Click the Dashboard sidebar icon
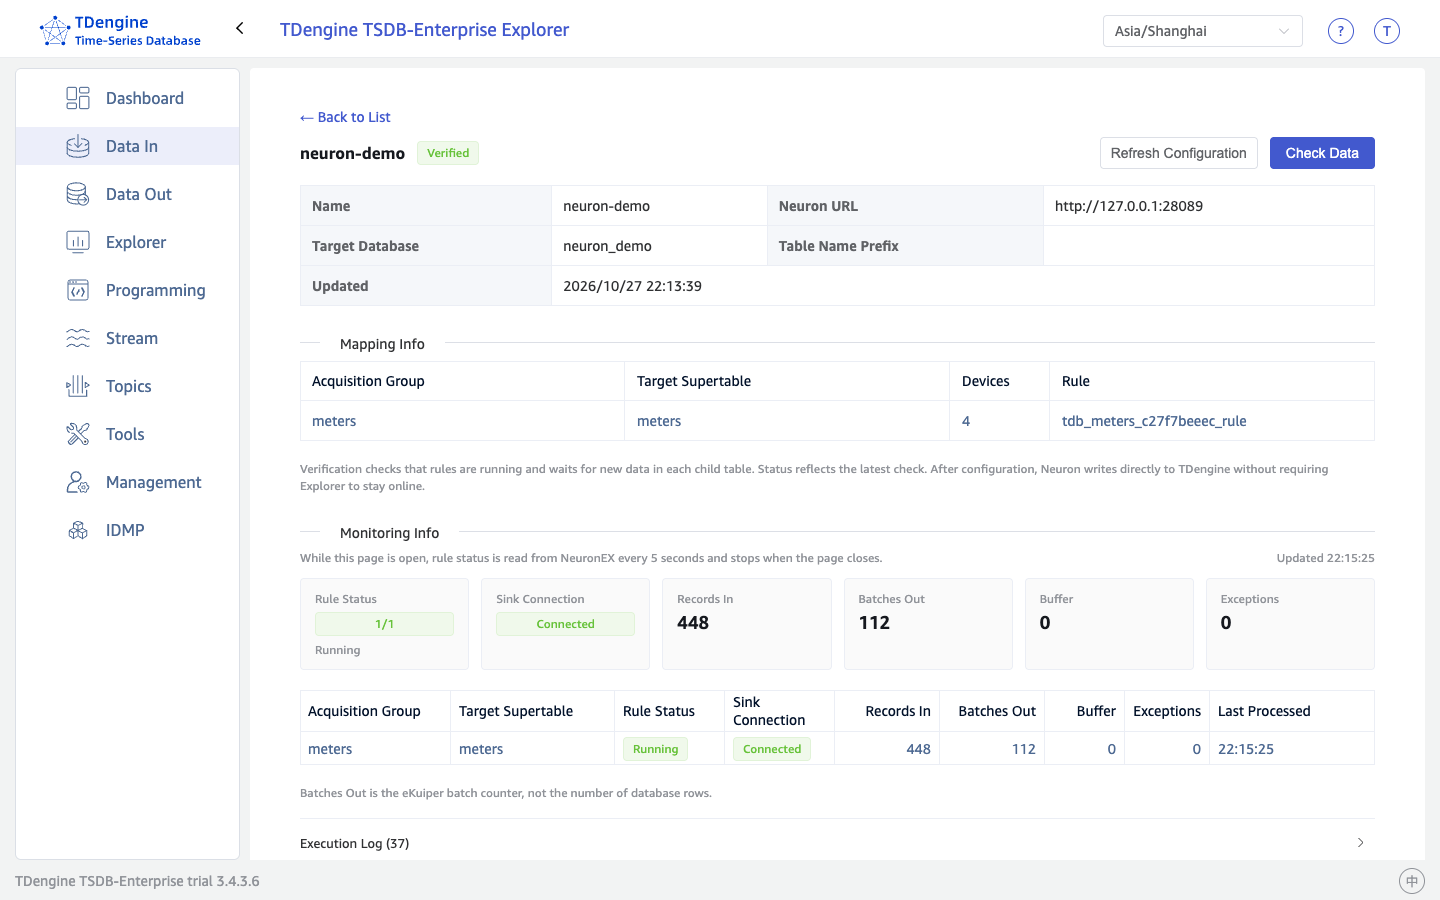1440x900 pixels. [78, 98]
